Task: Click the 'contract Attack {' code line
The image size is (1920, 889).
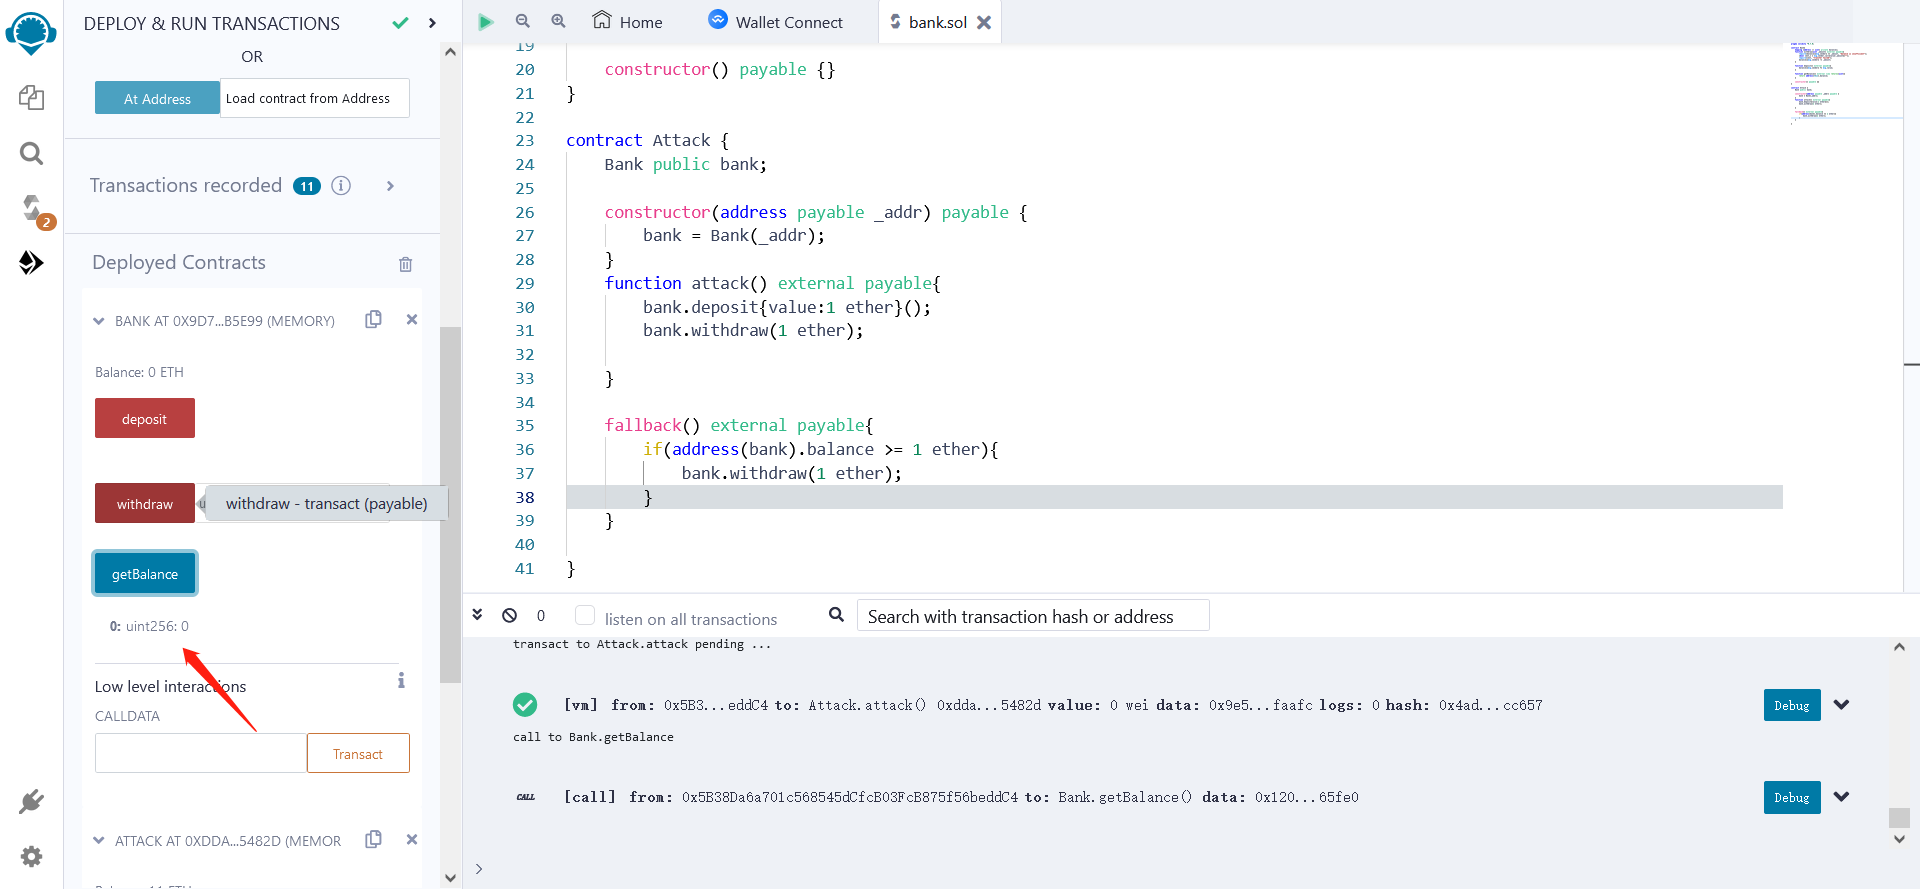Action: (x=647, y=140)
